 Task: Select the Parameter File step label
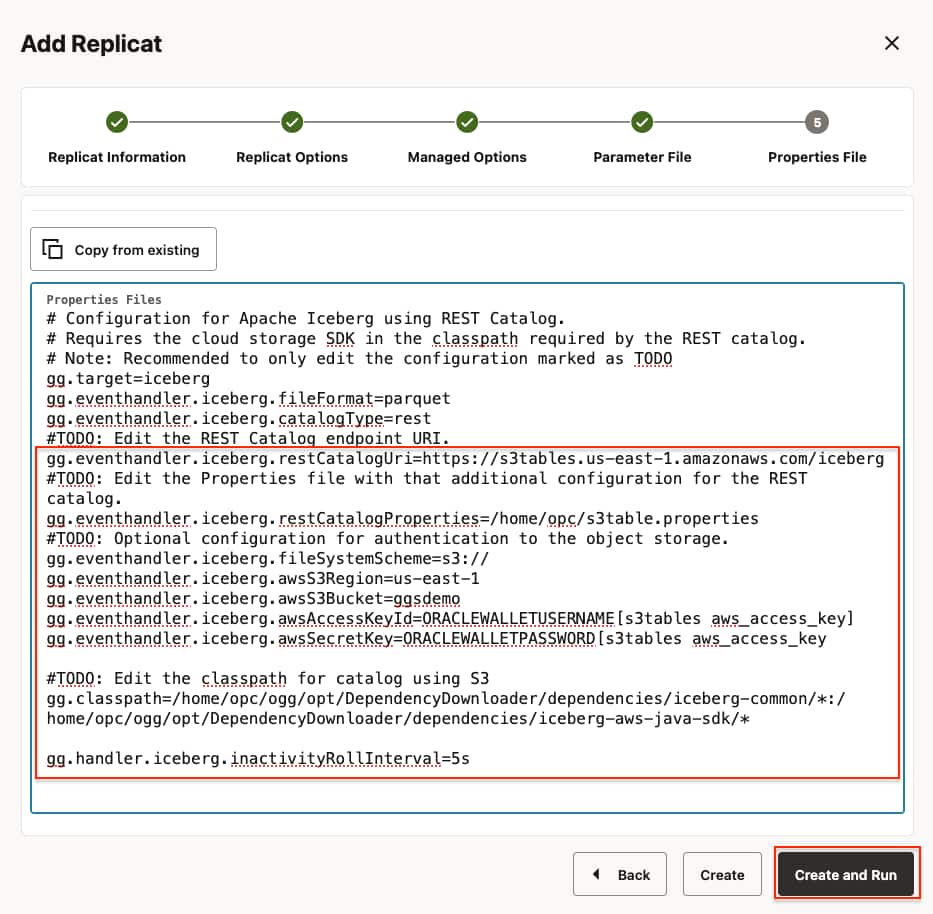pos(642,157)
